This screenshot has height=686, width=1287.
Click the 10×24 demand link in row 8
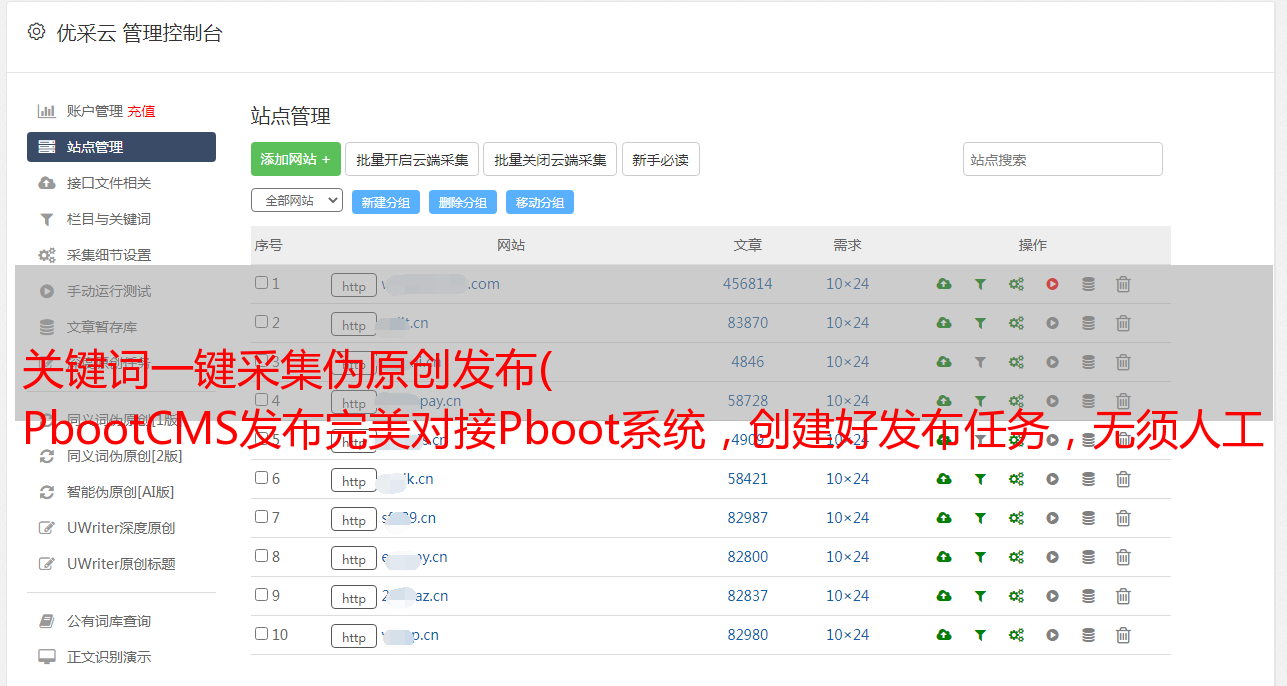pyautogui.click(x=848, y=557)
